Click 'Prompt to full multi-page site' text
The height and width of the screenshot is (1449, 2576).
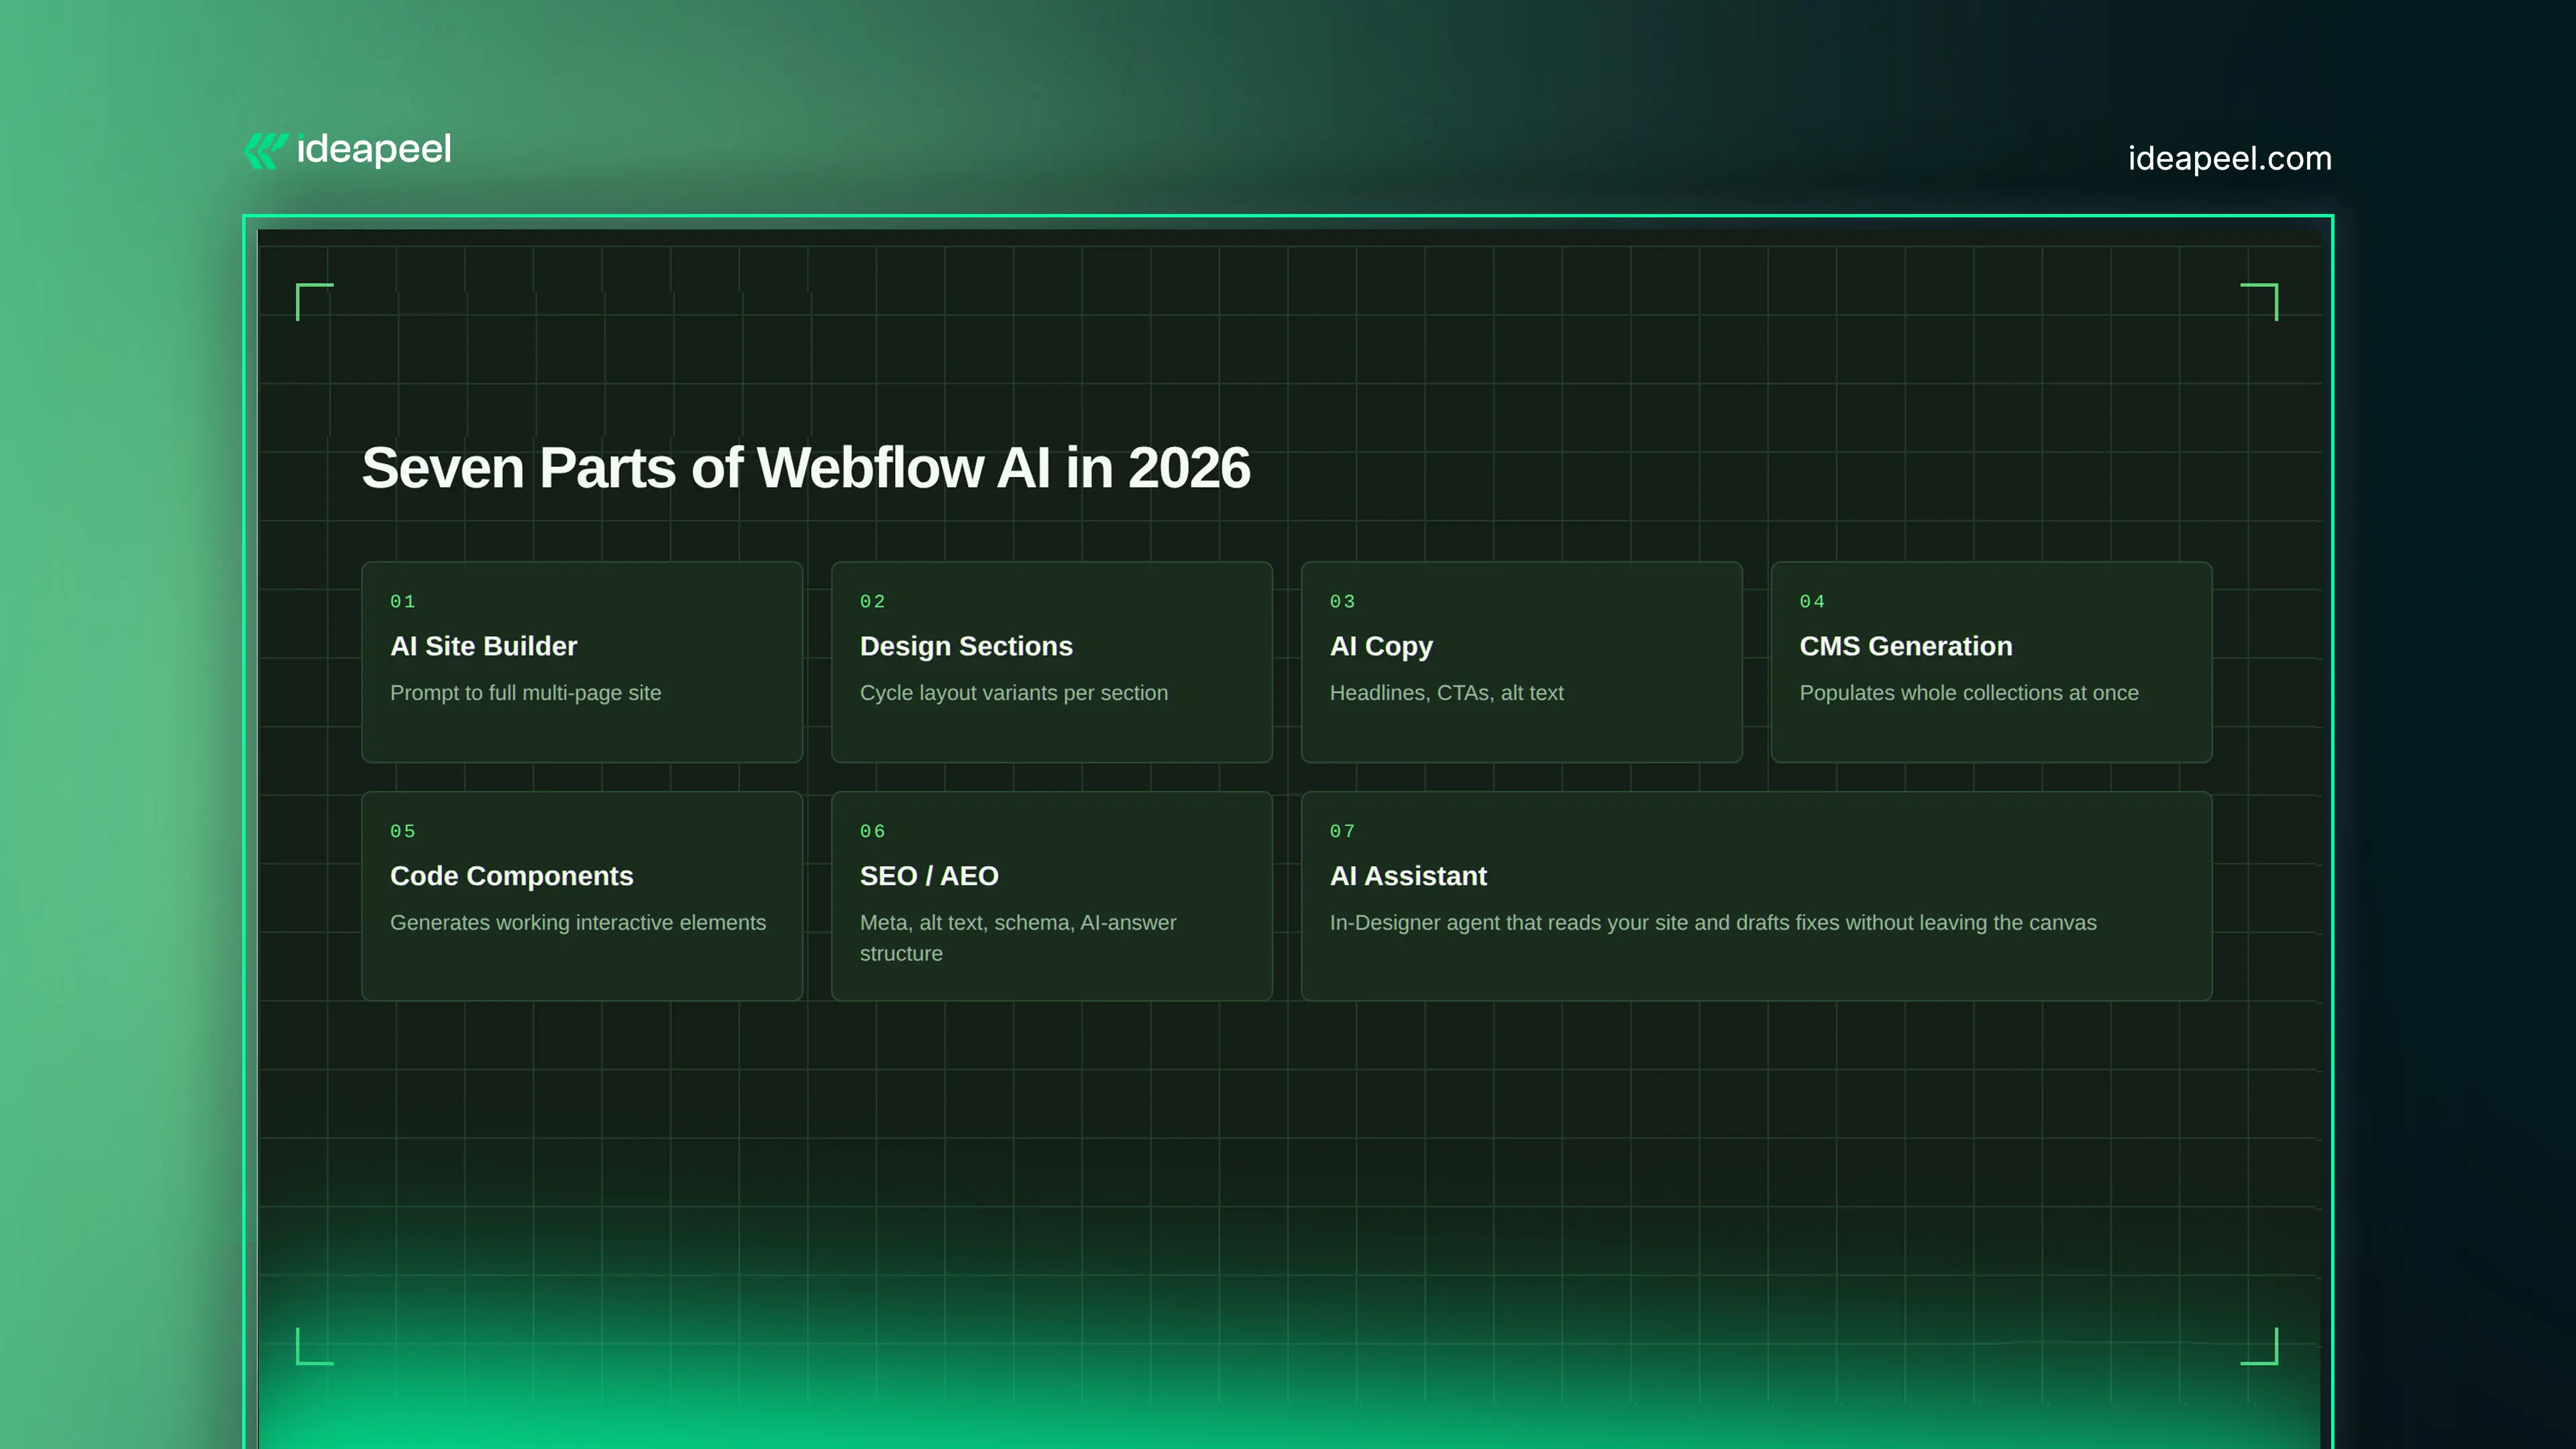click(526, 693)
